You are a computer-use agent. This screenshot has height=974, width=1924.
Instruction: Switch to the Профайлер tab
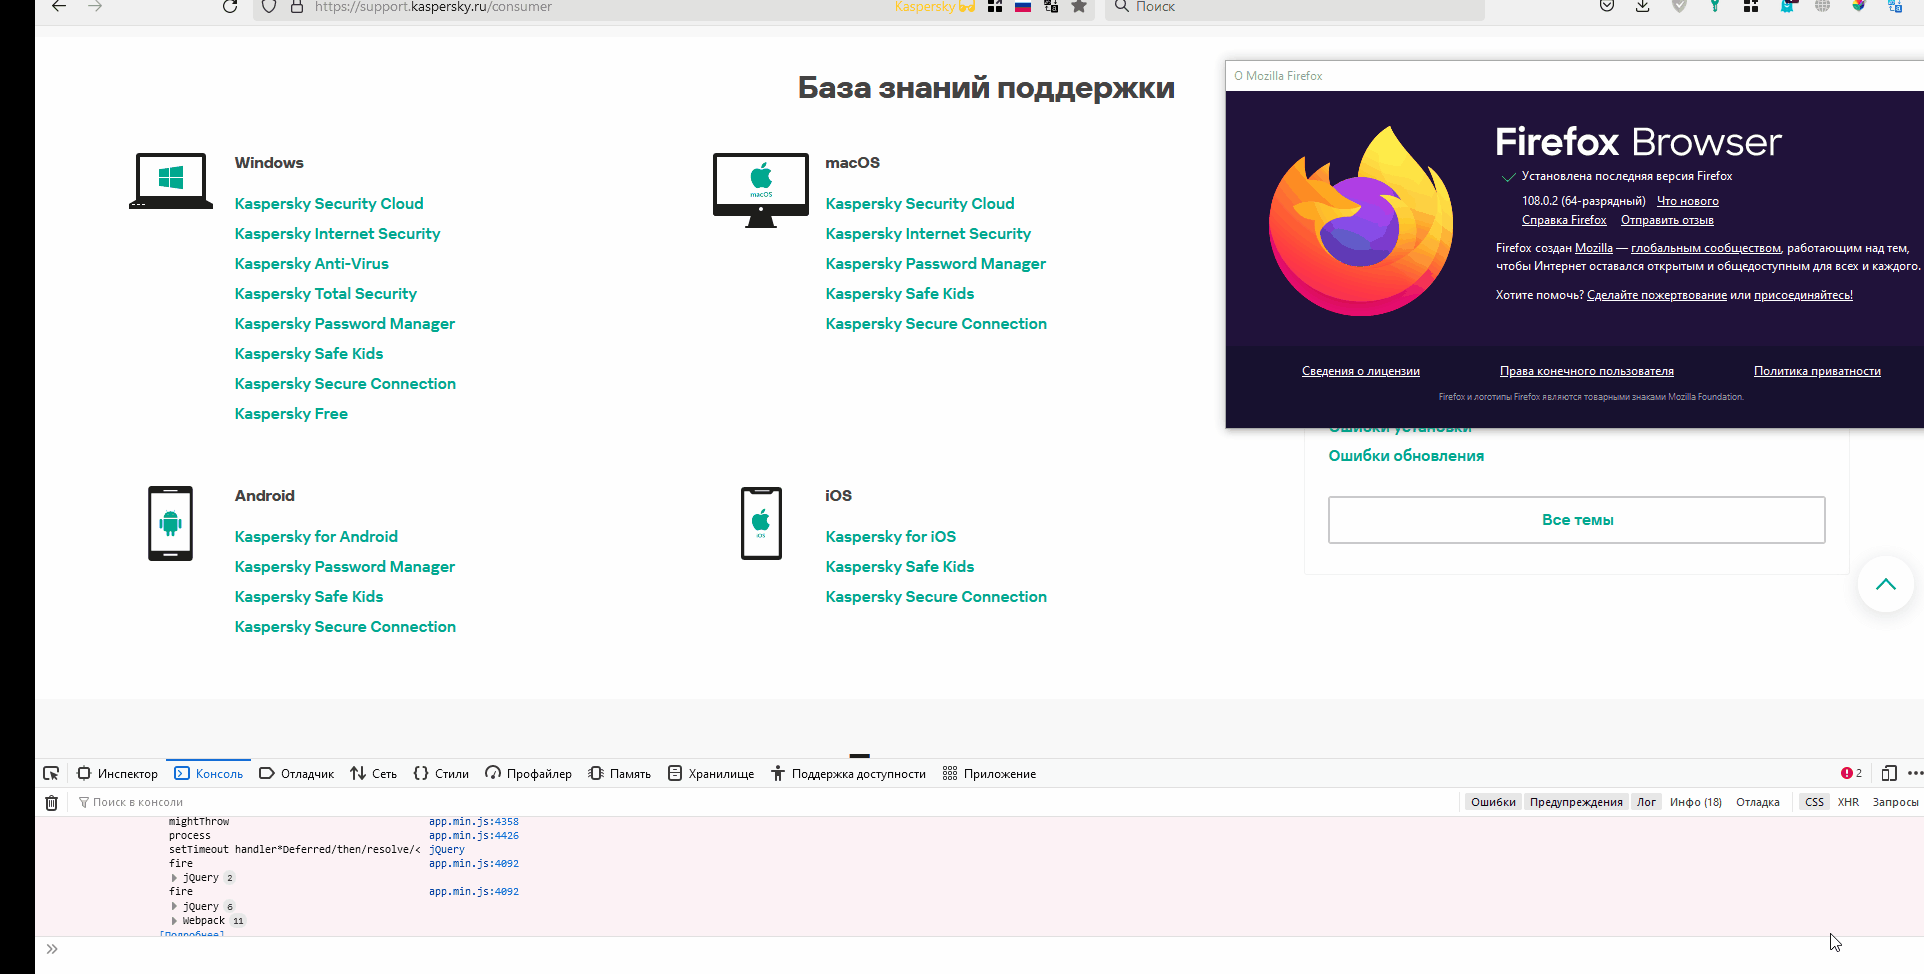[x=528, y=774]
